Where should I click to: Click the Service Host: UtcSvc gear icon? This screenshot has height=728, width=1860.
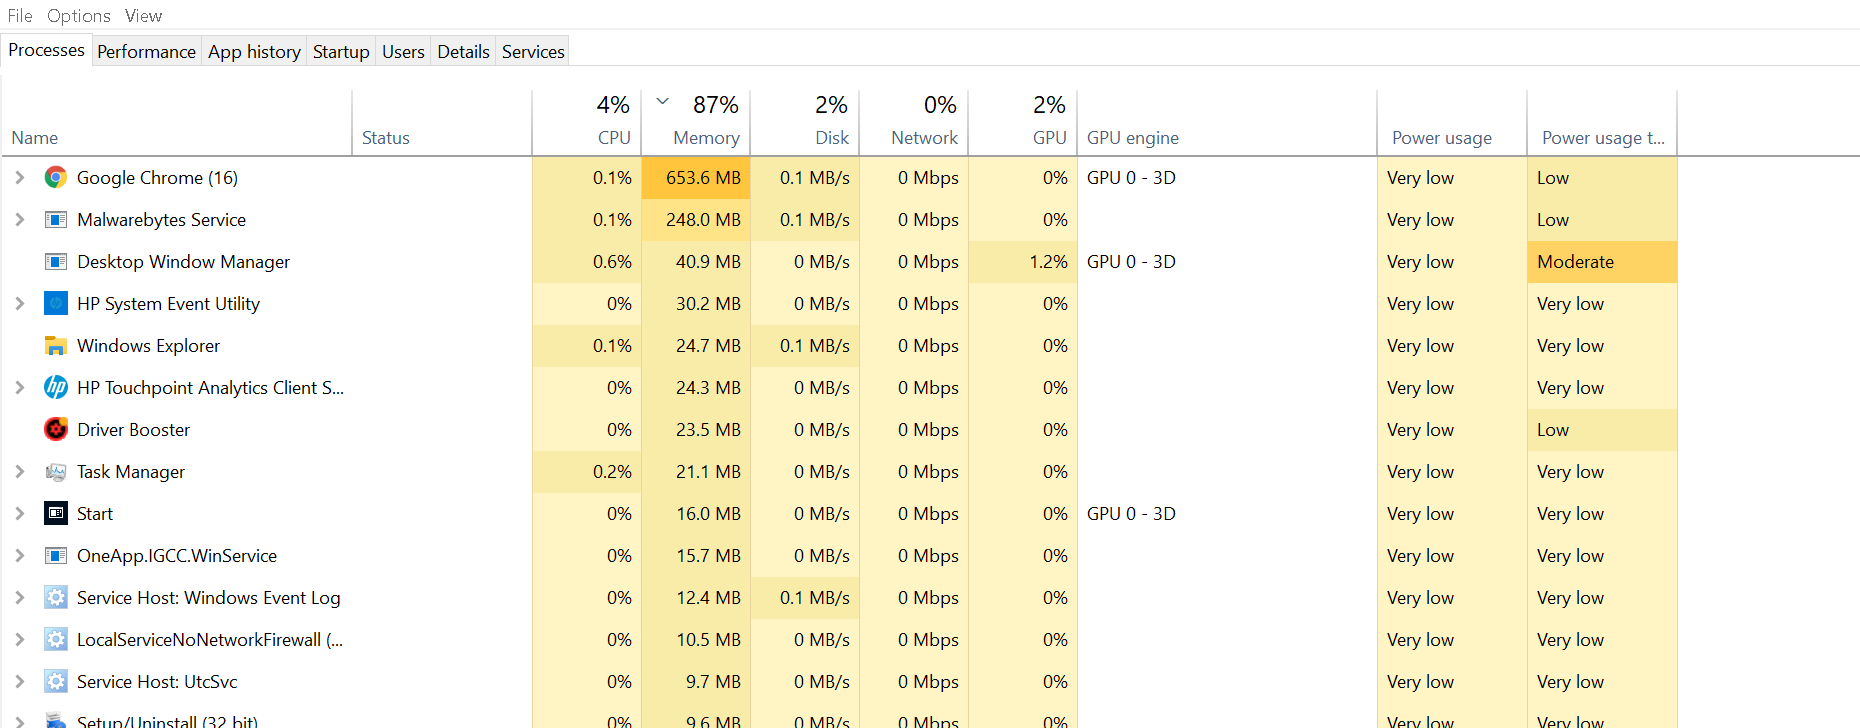(x=56, y=682)
